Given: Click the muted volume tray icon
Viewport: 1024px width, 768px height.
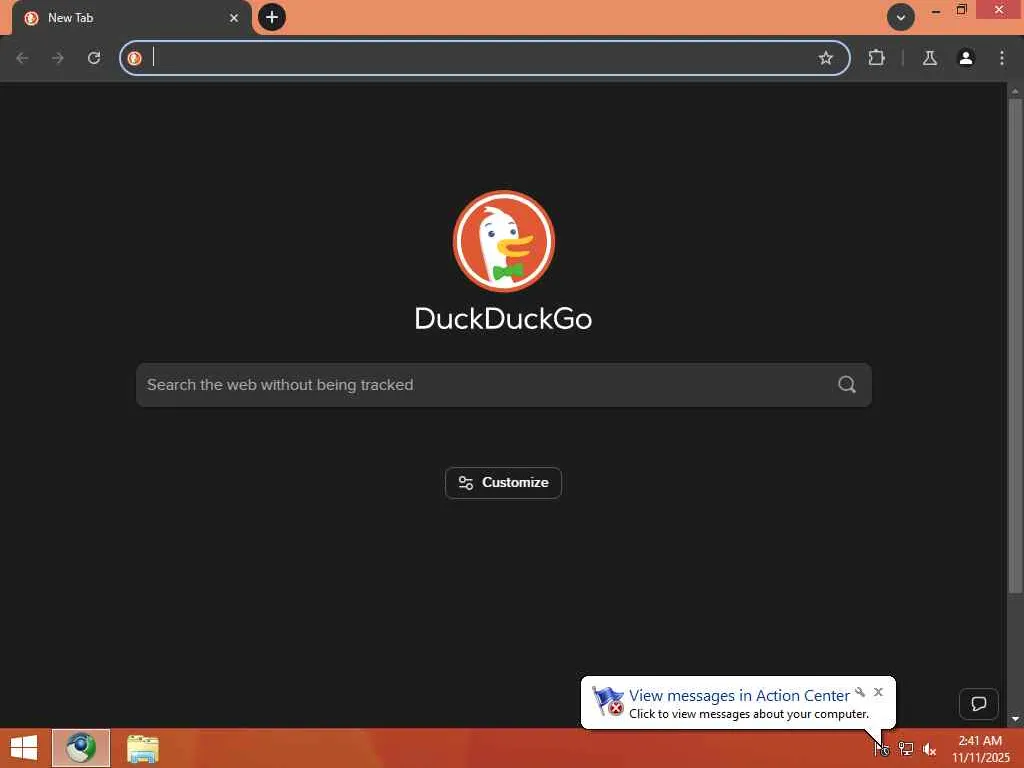Looking at the screenshot, I should pyautogui.click(x=929, y=749).
